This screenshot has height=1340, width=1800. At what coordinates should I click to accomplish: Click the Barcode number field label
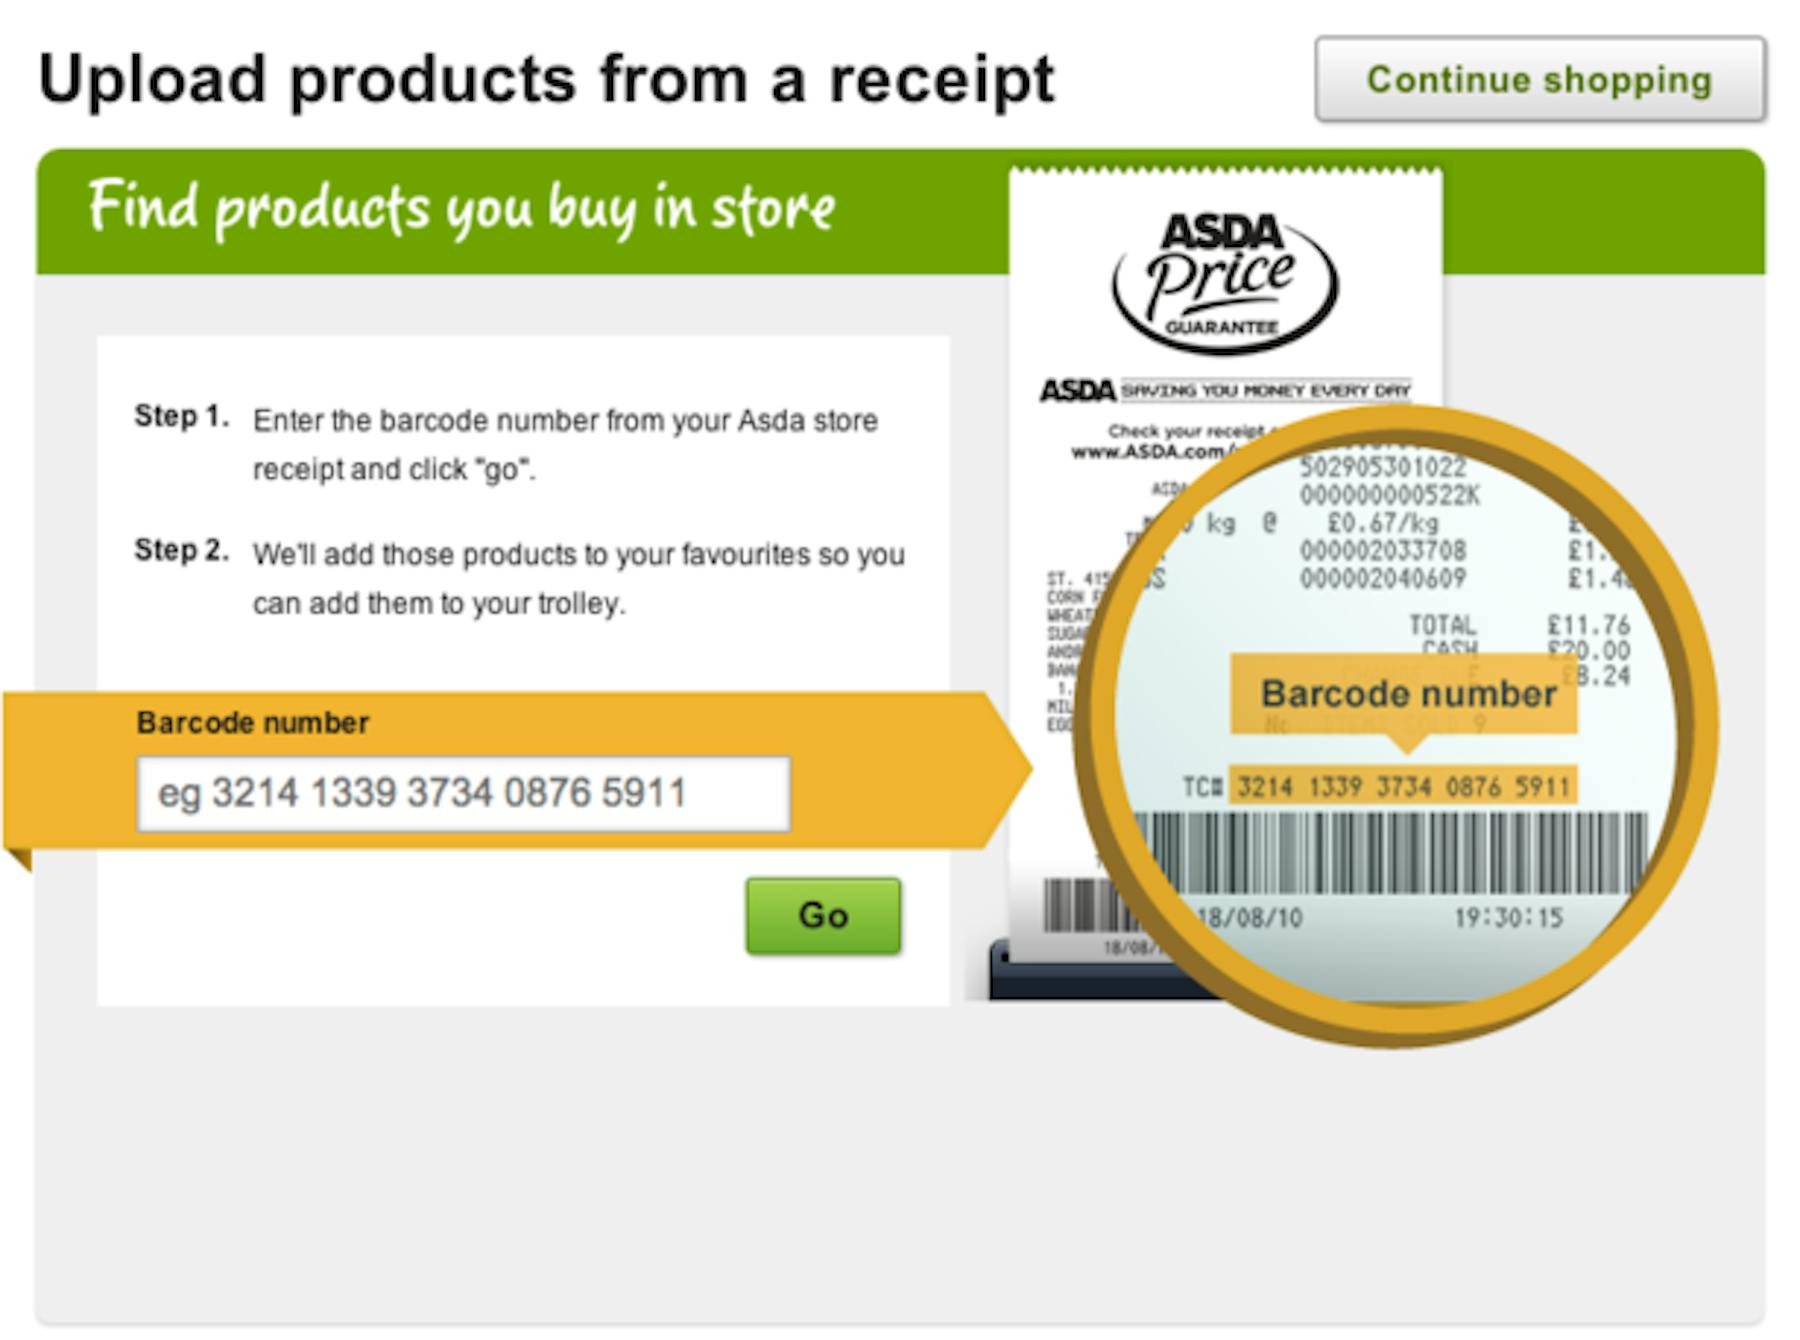253,723
